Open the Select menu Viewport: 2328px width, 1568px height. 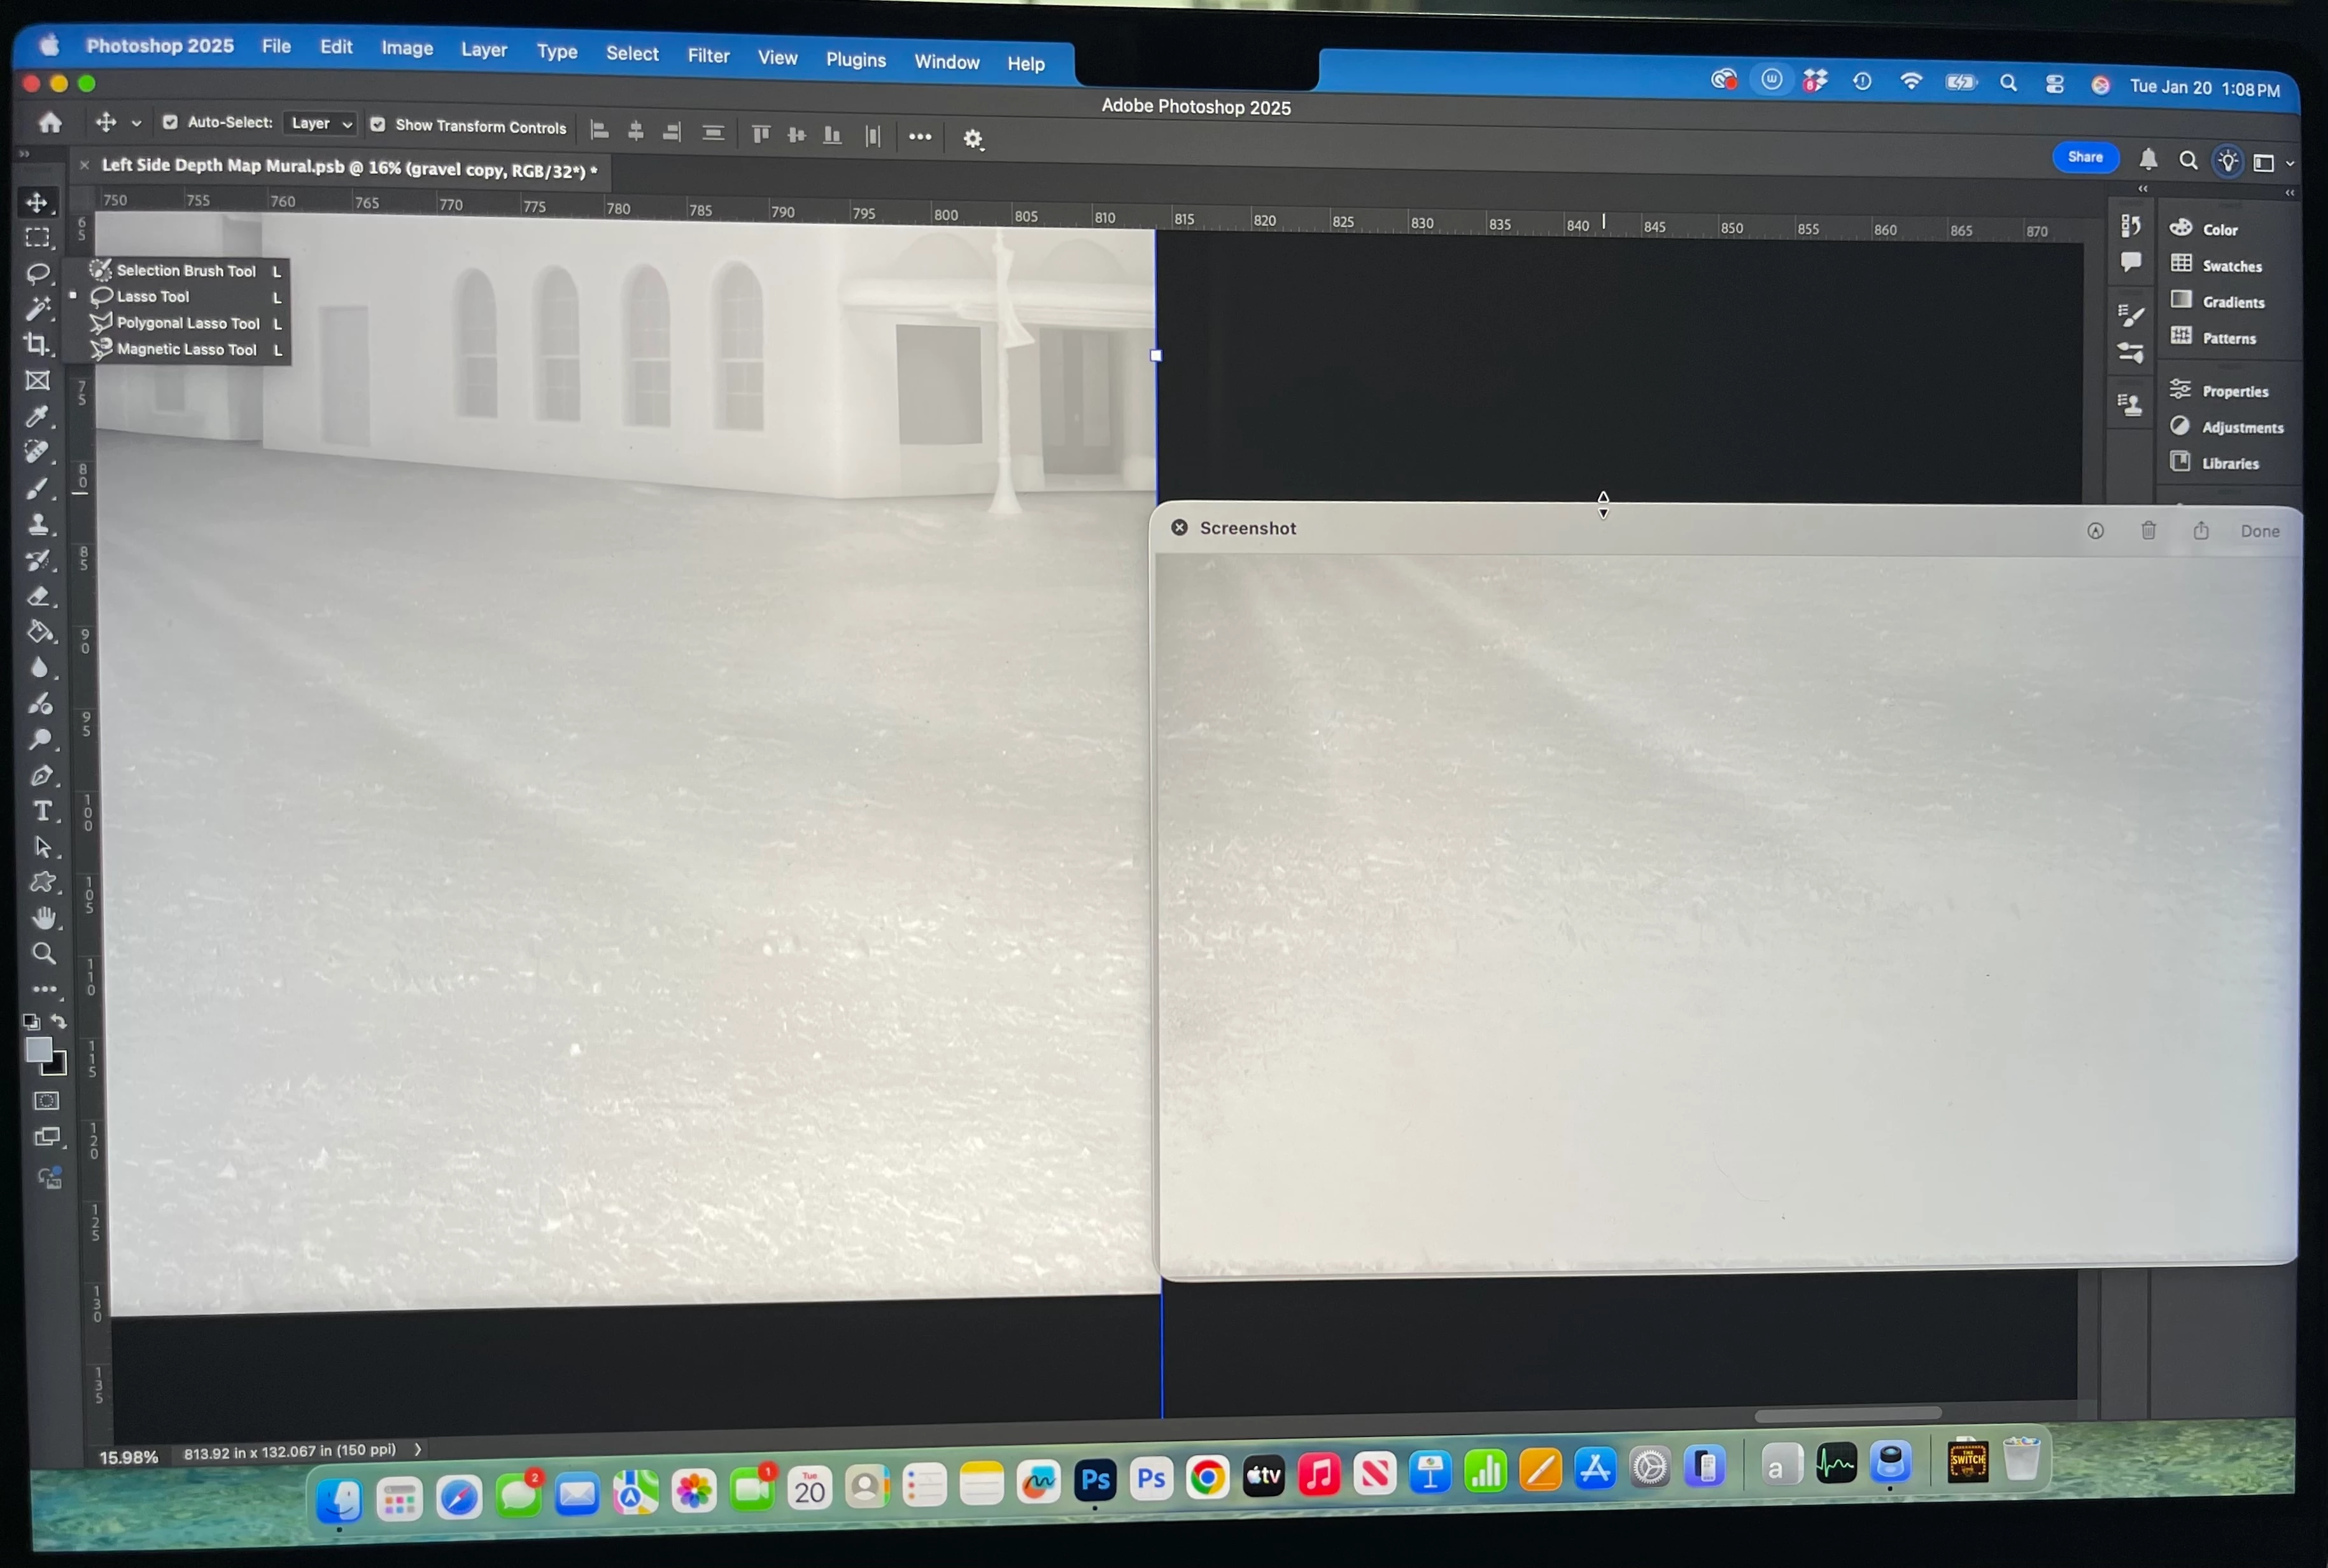click(632, 53)
